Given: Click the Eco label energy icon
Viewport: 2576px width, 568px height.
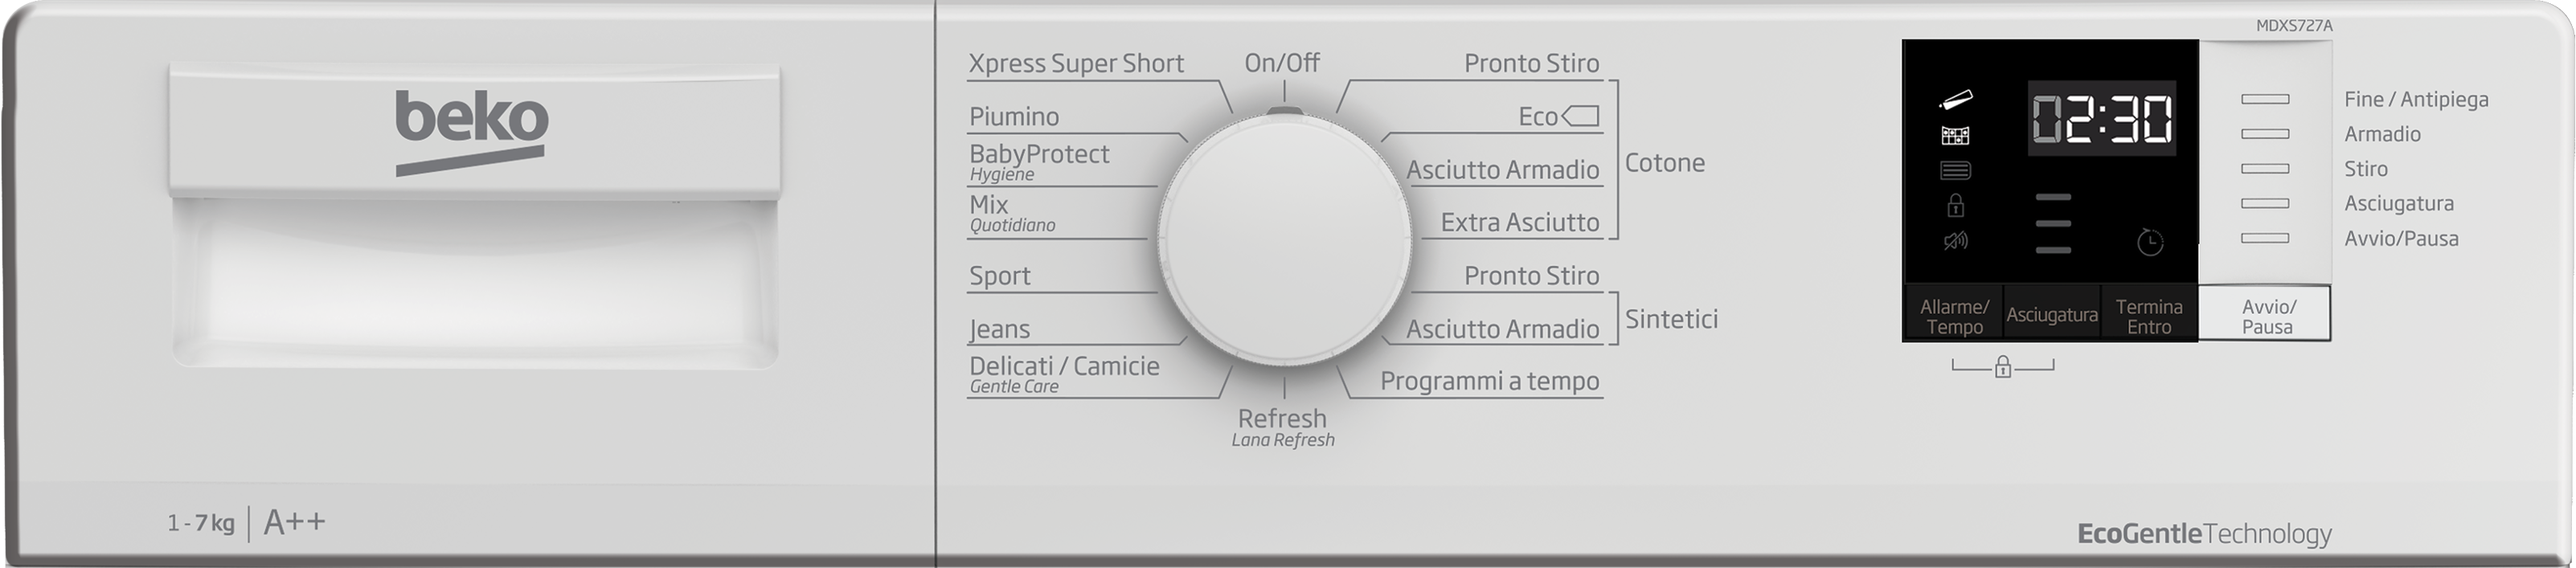Looking at the screenshot, I should point(1580,116).
